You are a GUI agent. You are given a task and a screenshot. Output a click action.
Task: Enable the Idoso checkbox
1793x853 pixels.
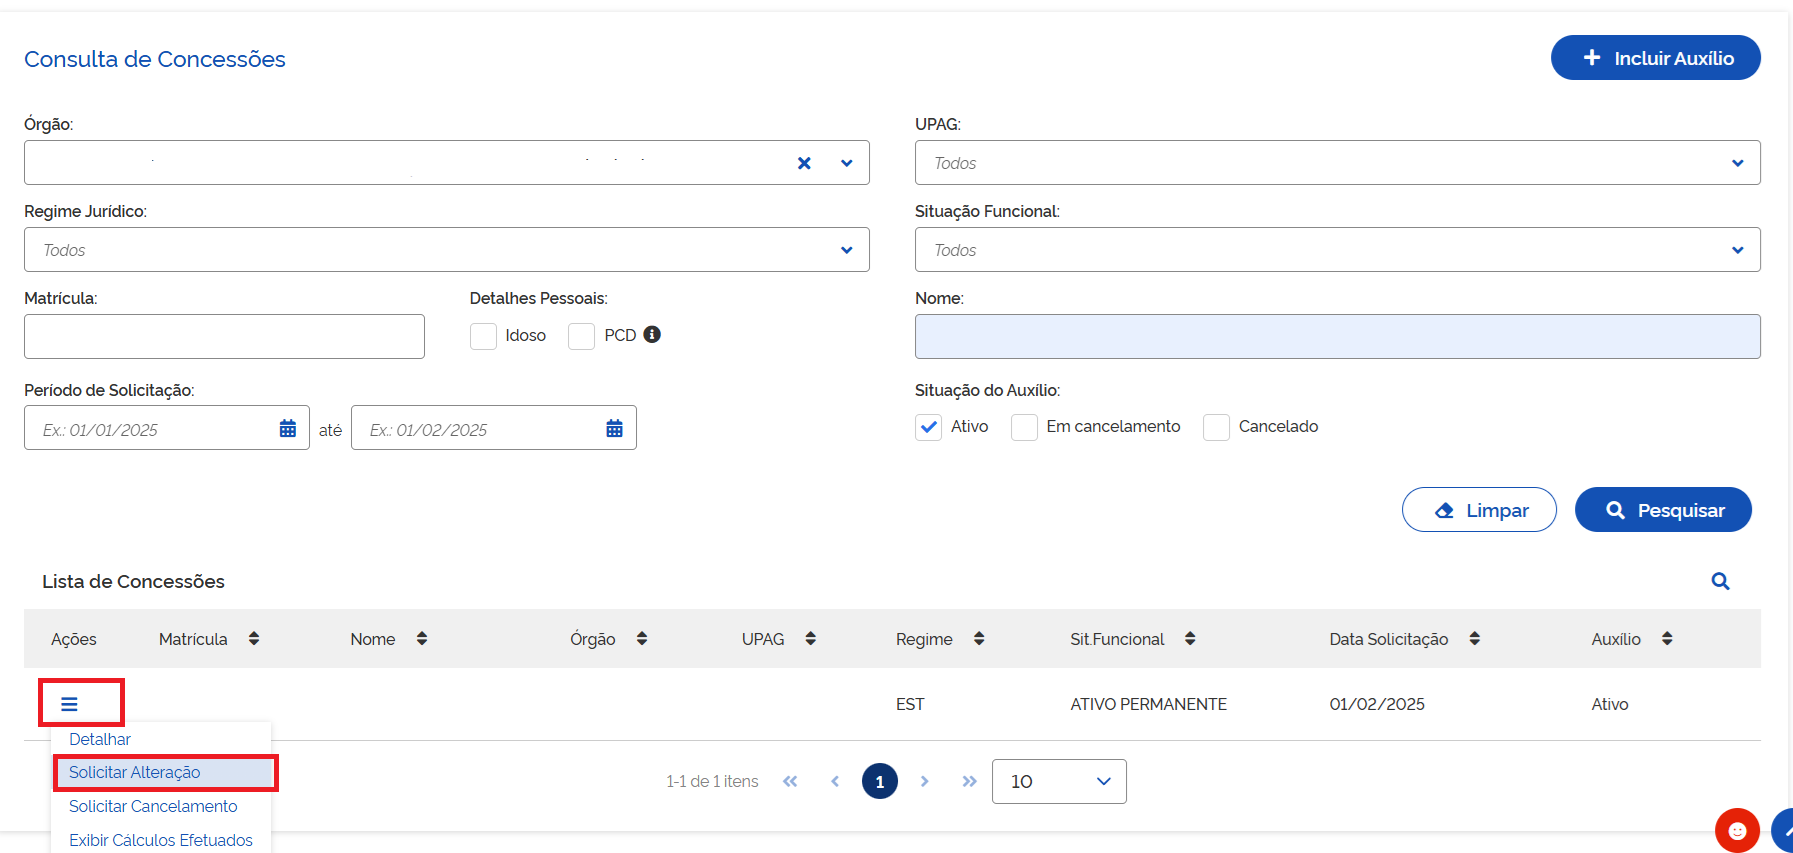tap(484, 336)
